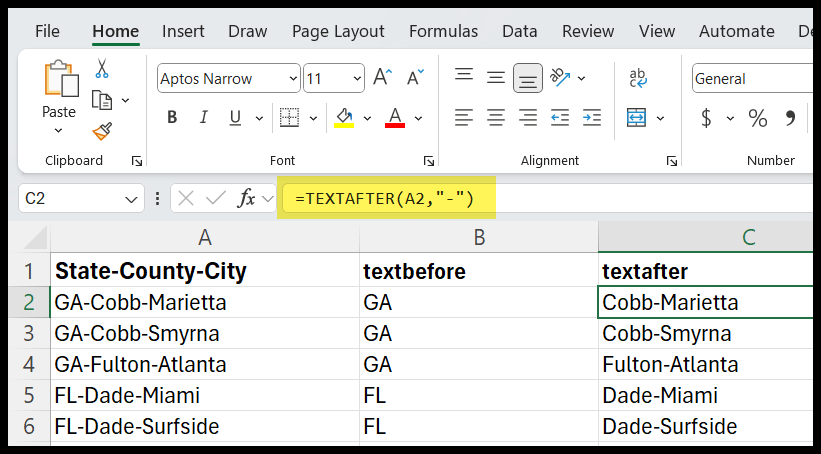Viewport: 821px width, 454px height.
Task: Open orientation dropdown arrow
Action: (582, 79)
